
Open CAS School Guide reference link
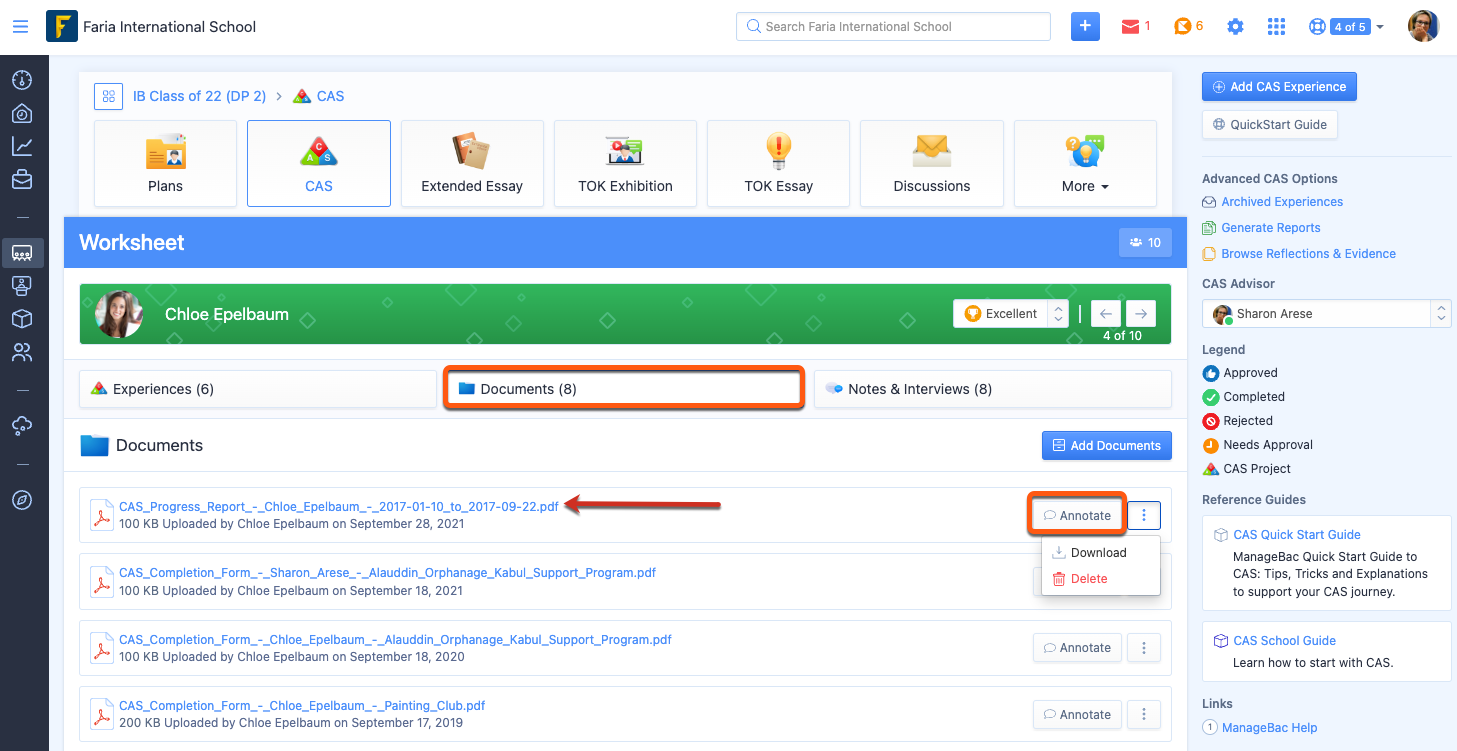click(1285, 641)
